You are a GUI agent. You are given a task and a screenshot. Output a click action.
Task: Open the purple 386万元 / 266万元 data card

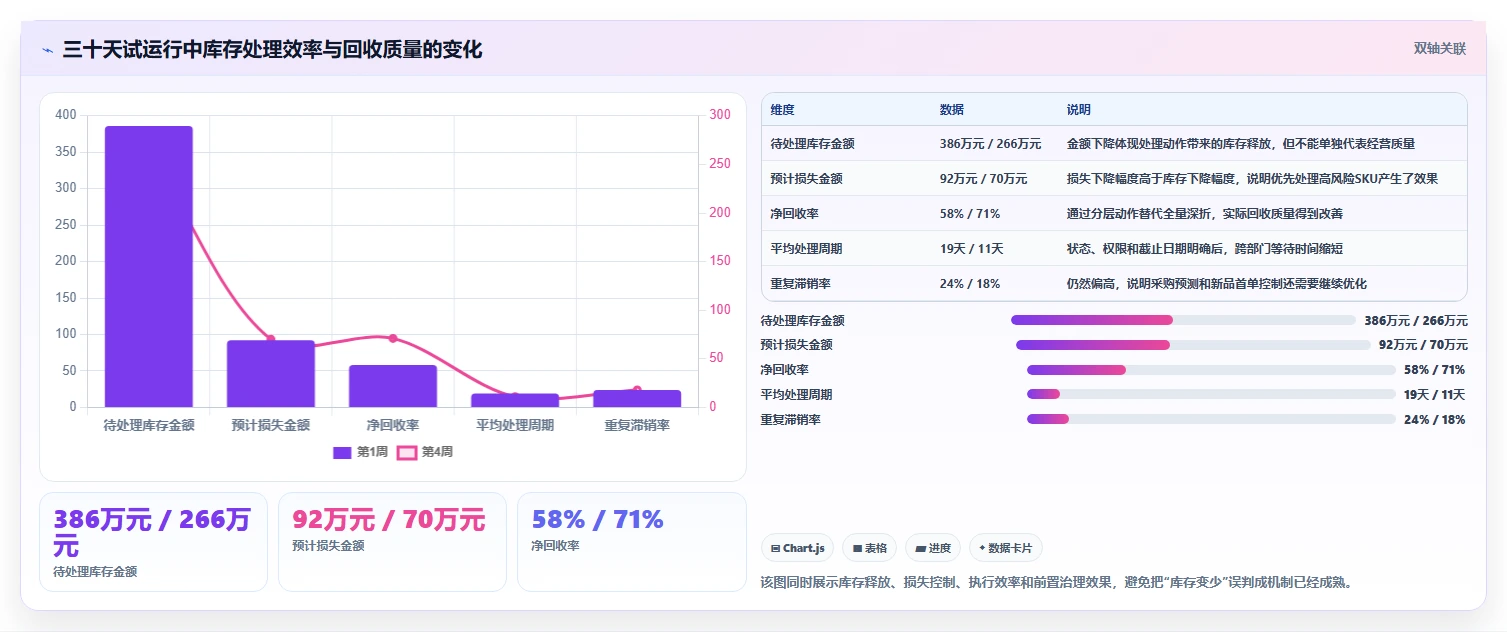[153, 541]
